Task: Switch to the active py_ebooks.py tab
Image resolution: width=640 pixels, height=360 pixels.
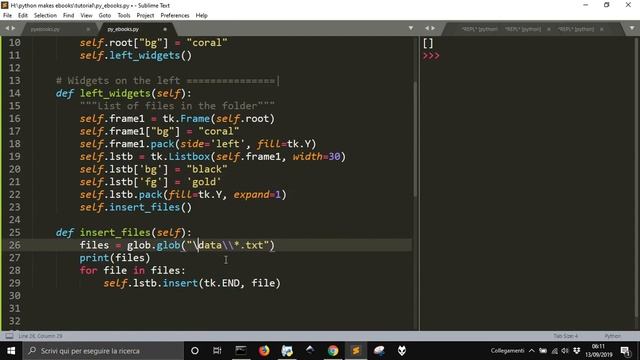Action: click(x=123, y=29)
